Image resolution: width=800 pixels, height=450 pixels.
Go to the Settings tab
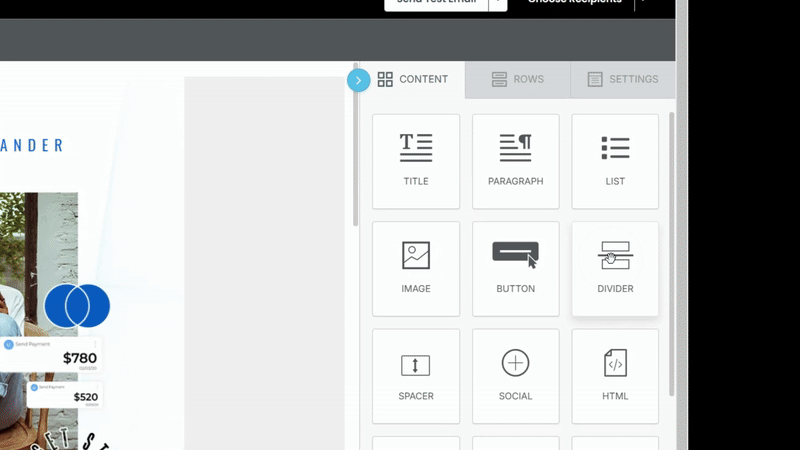click(622, 80)
